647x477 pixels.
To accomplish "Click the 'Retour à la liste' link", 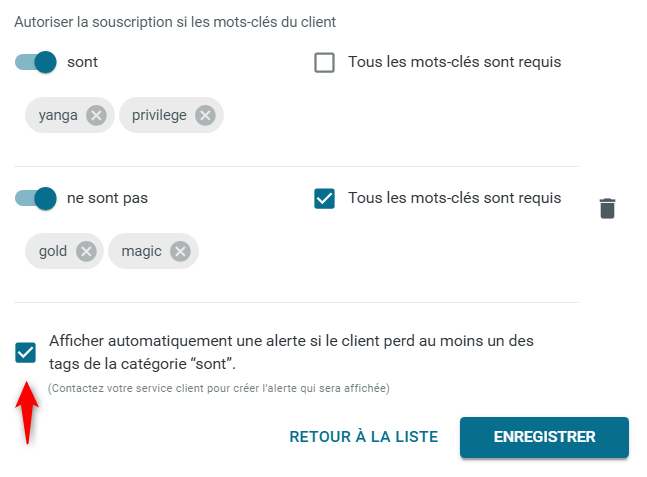I will tap(364, 437).
